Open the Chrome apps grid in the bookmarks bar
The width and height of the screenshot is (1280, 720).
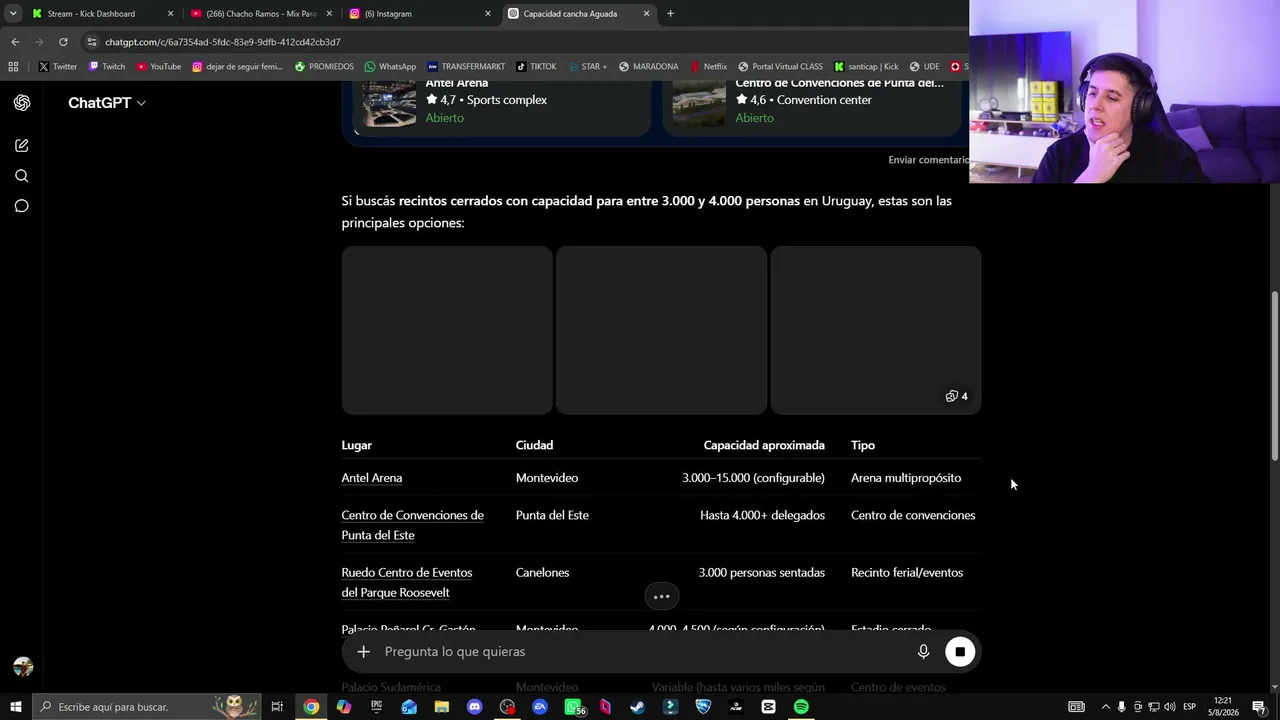point(13,67)
